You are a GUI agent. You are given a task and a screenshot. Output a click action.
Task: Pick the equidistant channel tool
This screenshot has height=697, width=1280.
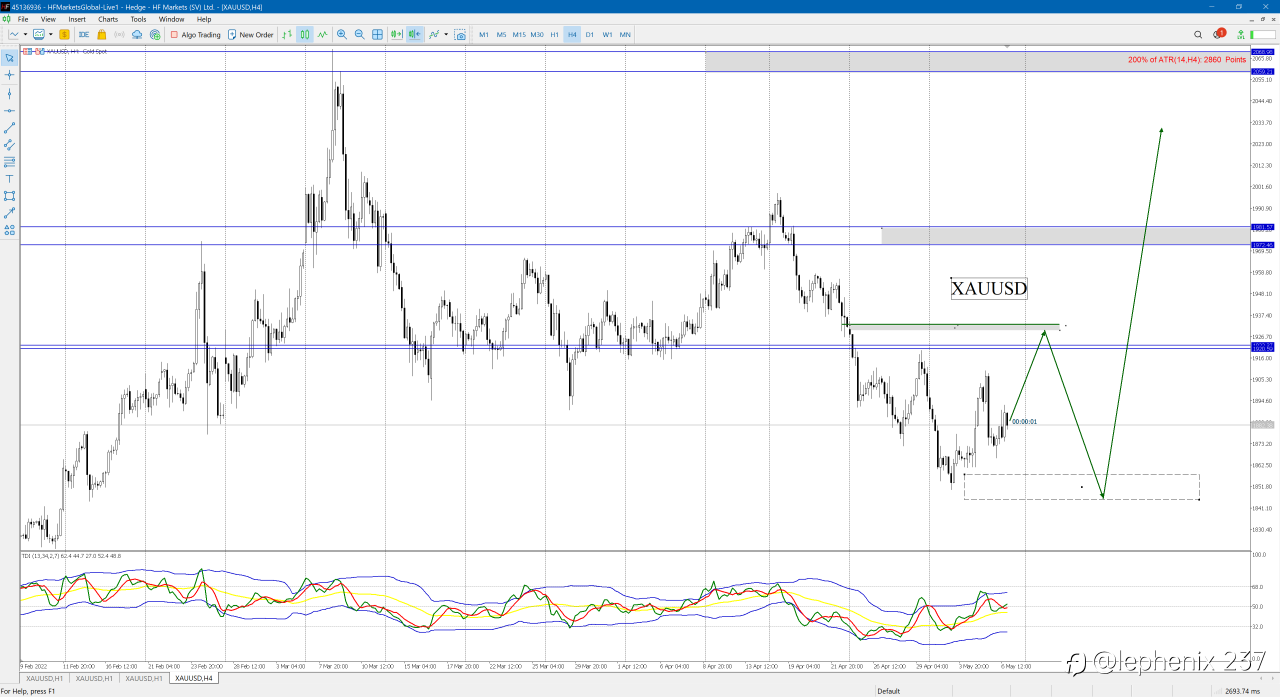click(9, 145)
